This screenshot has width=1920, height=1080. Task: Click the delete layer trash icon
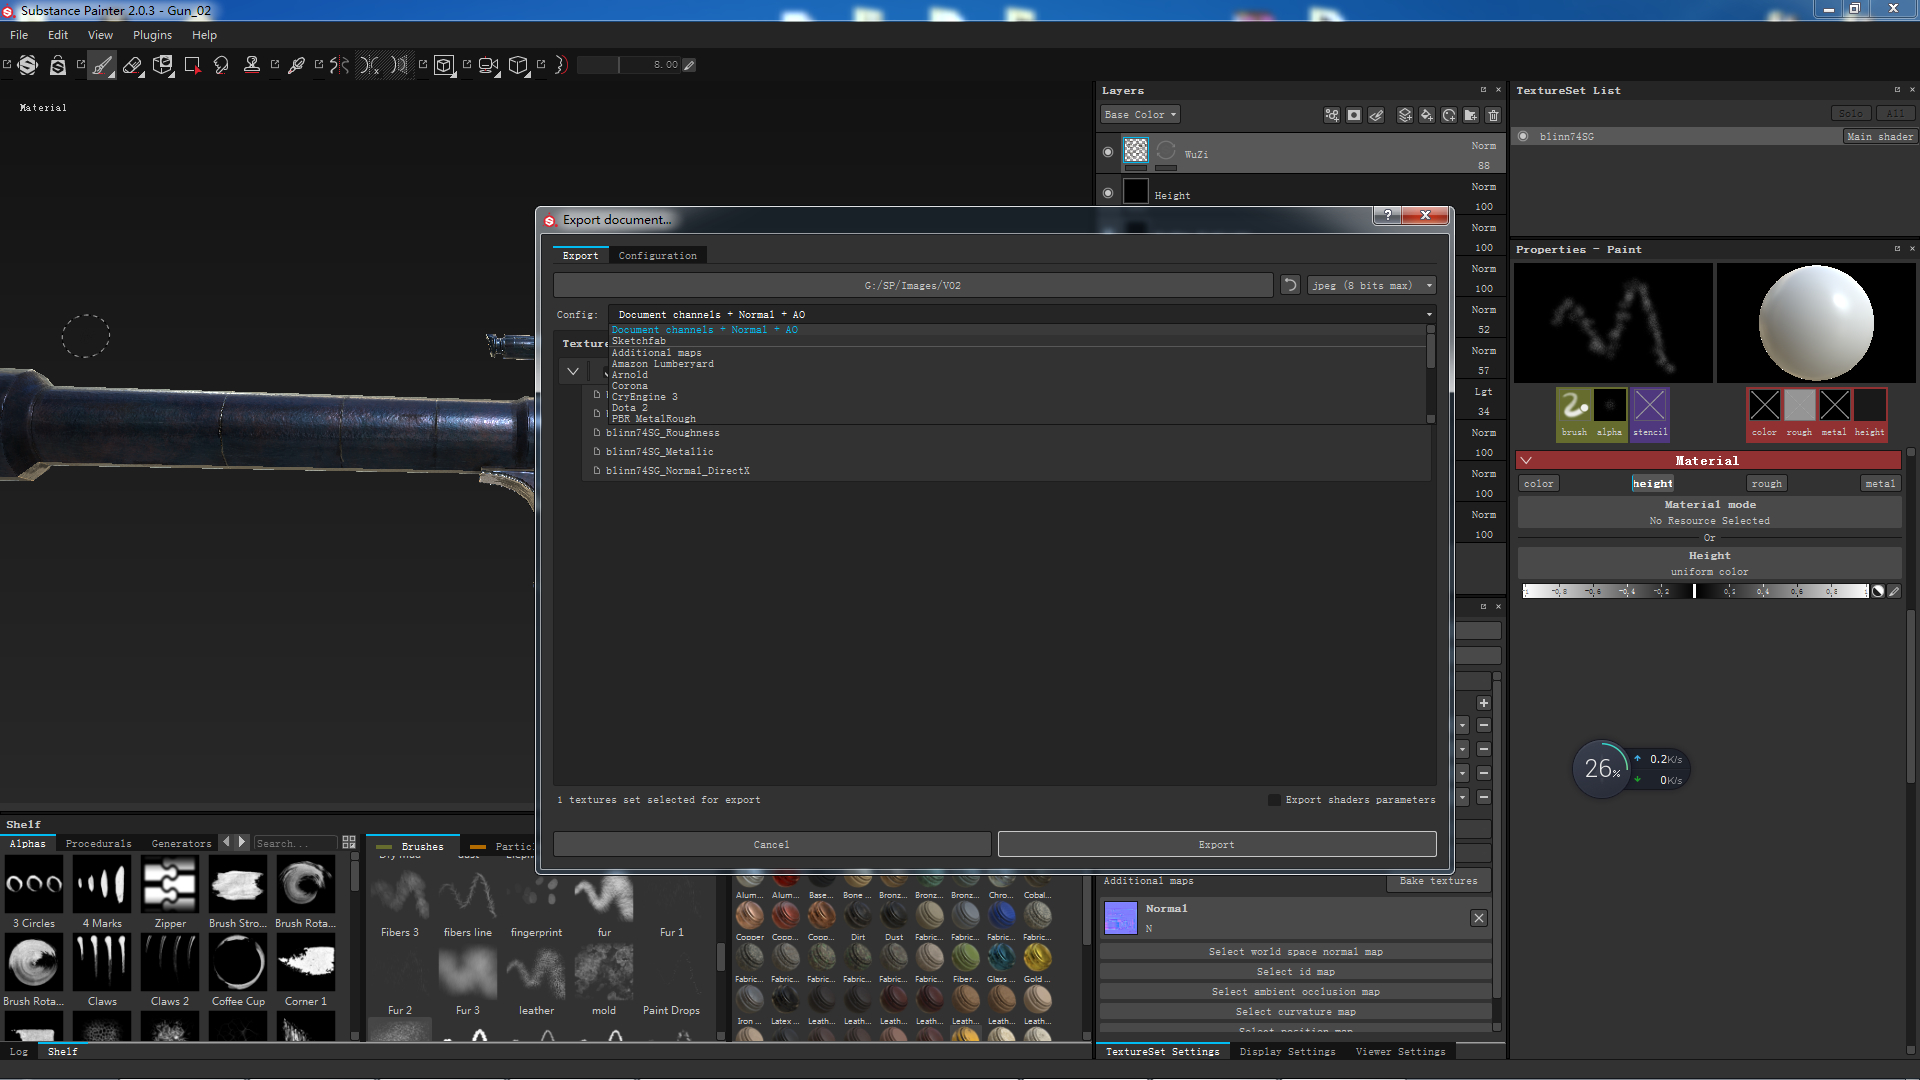coord(1493,115)
